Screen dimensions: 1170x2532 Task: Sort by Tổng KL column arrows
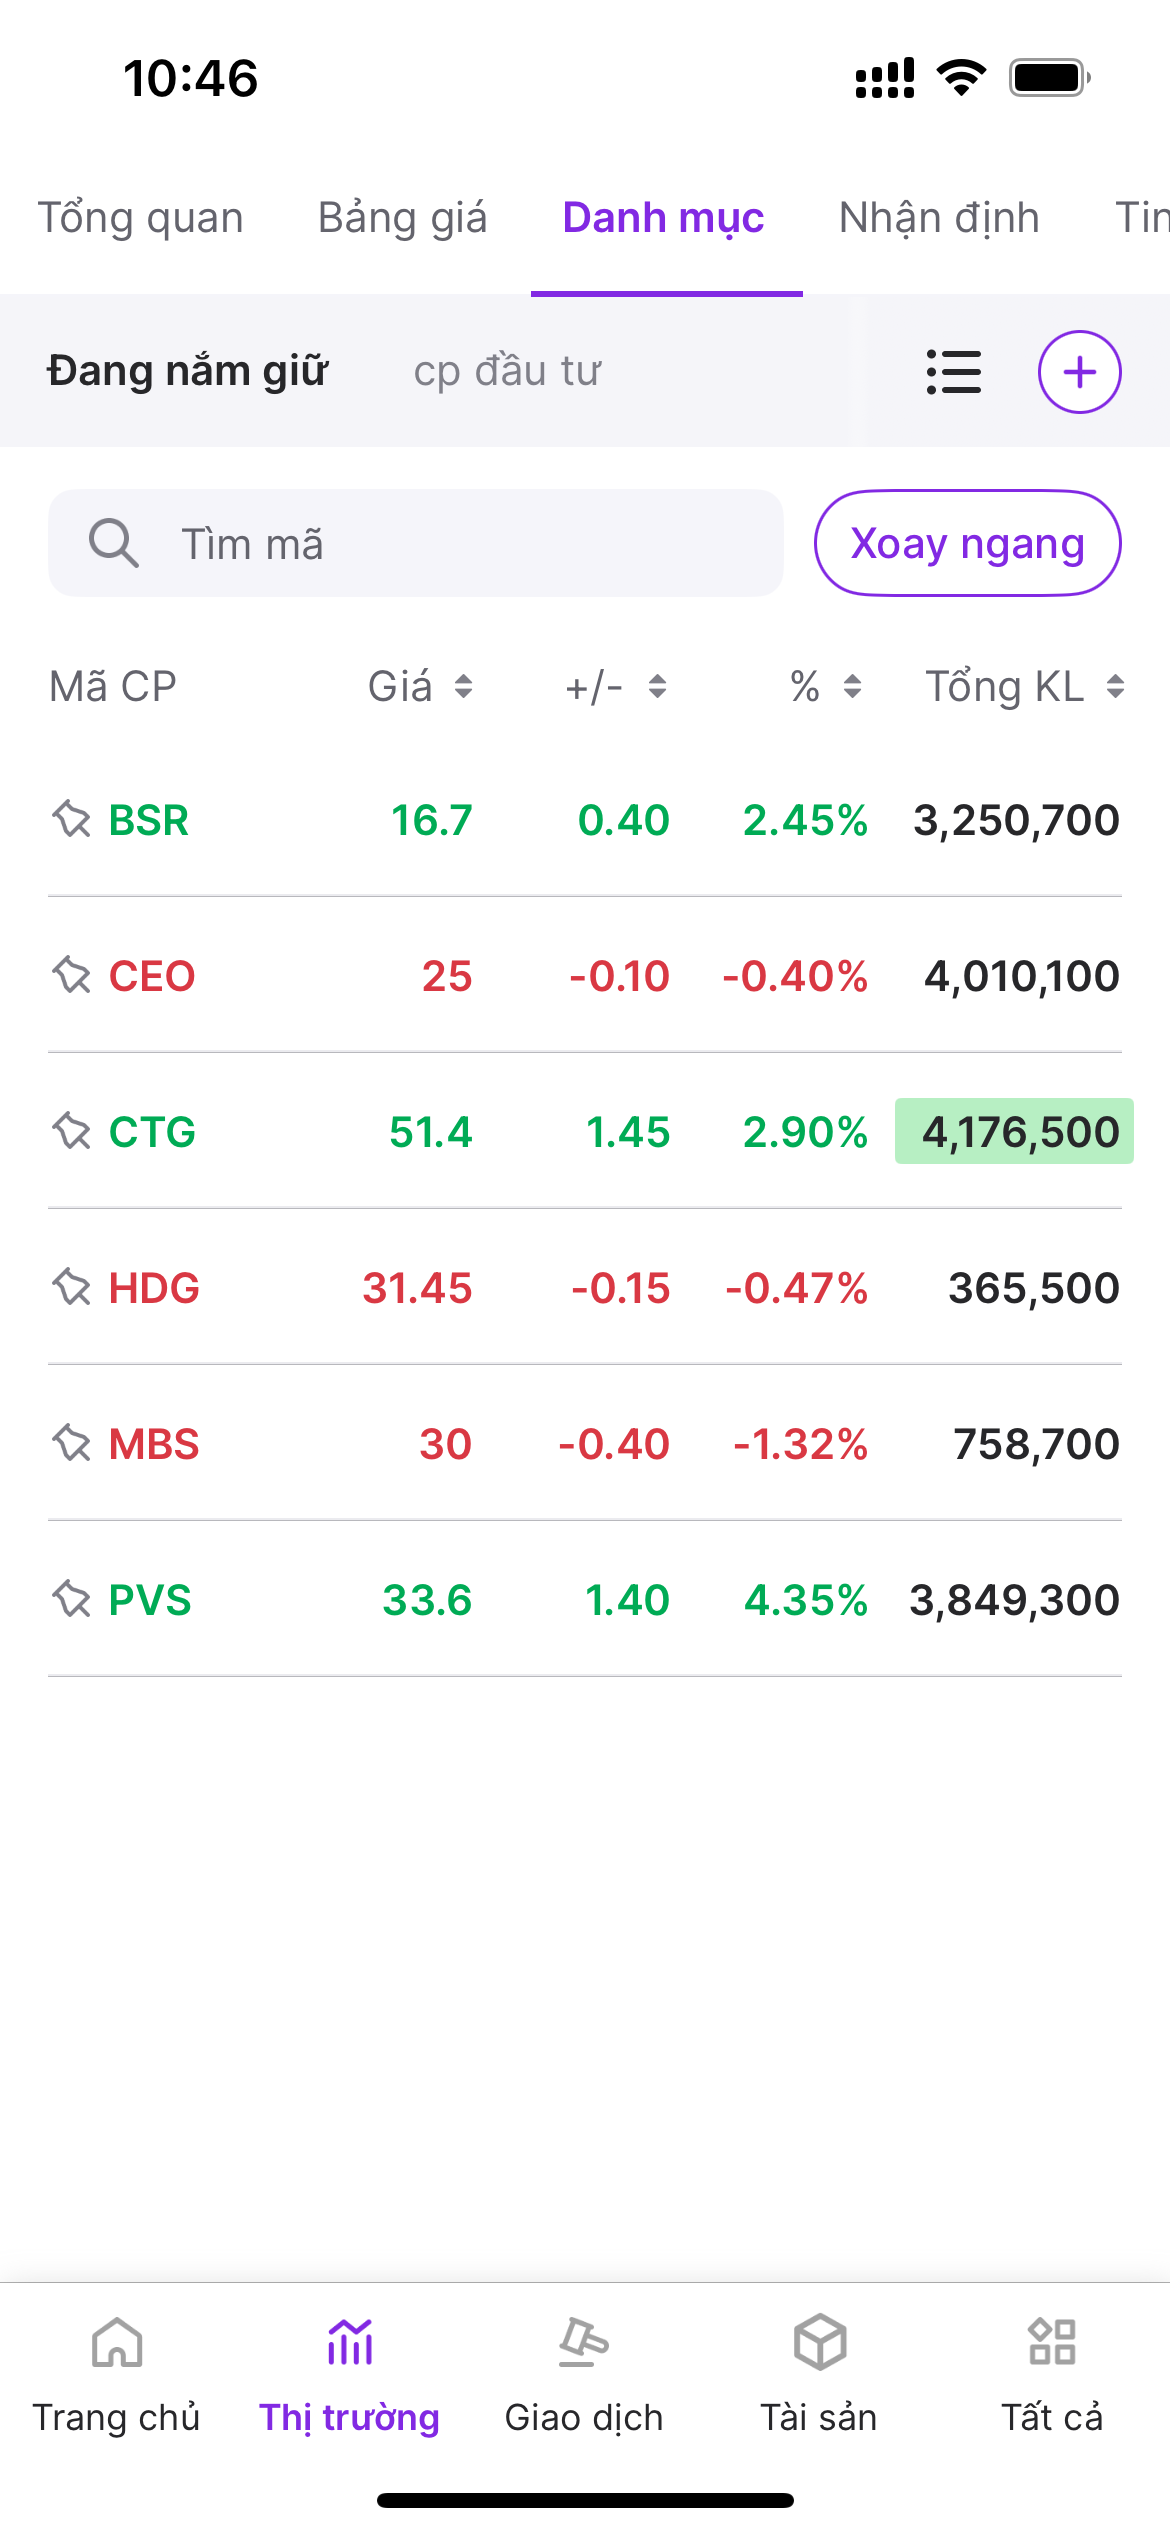(x=1115, y=687)
